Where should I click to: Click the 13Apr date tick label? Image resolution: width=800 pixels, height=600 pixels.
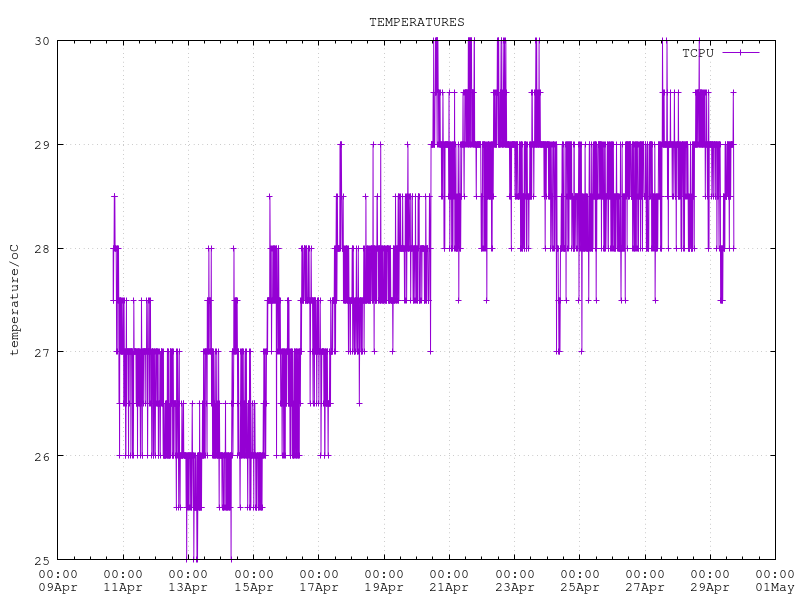tap(188, 587)
